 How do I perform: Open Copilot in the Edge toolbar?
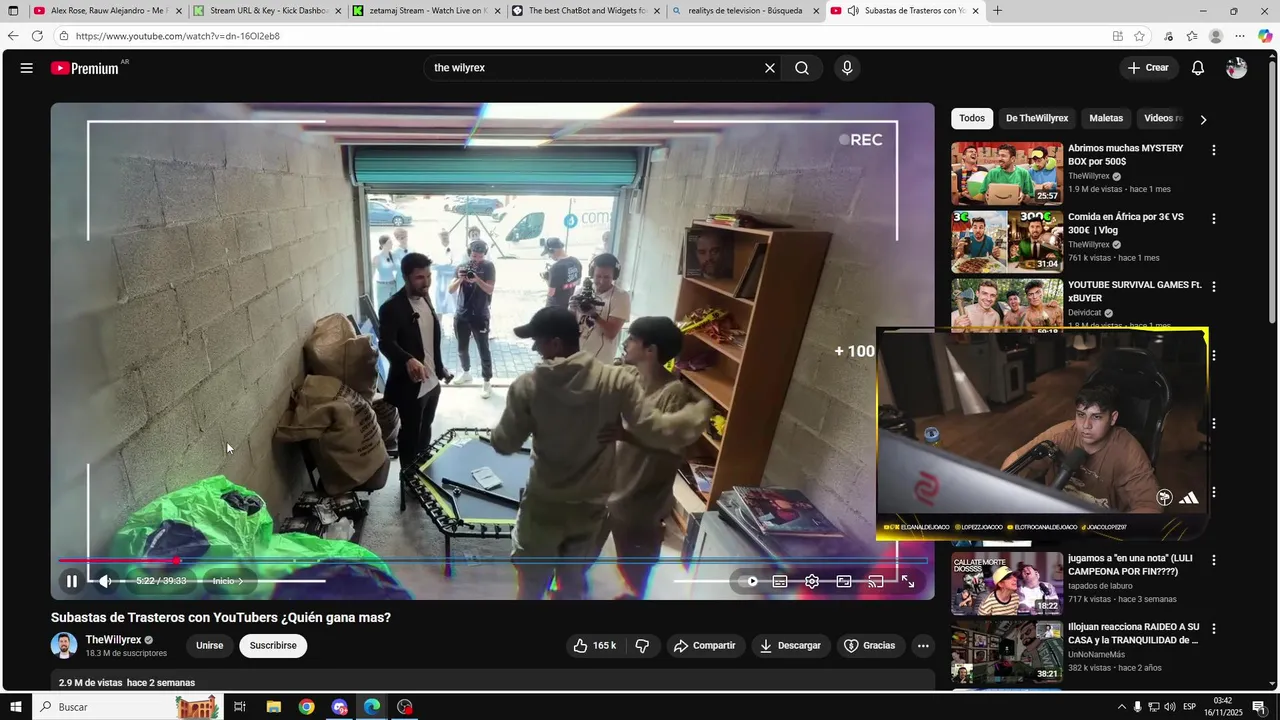pyautogui.click(x=1265, y=36)
